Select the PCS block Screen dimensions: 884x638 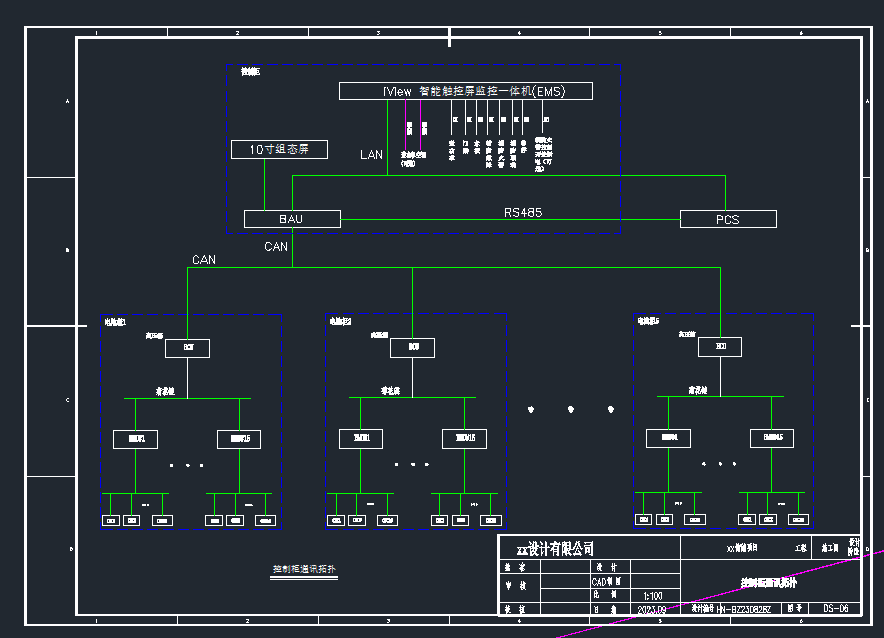(727, 219)
